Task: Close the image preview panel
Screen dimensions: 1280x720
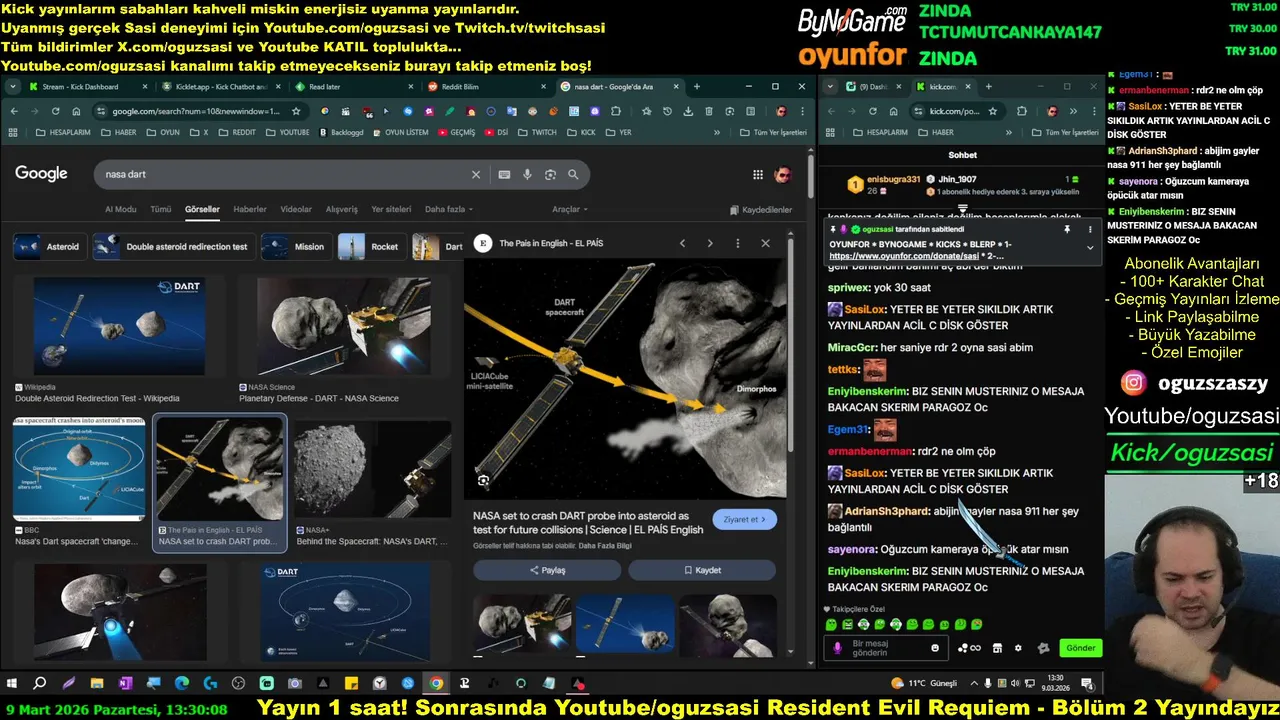Action: pyautogui.click(x=765, y=243)
